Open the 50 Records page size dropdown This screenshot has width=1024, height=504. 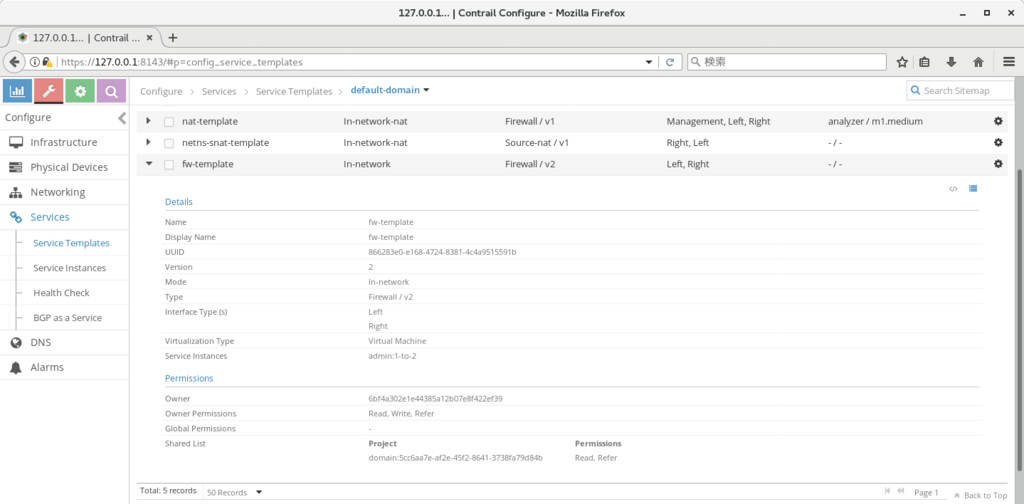(234, 492)
